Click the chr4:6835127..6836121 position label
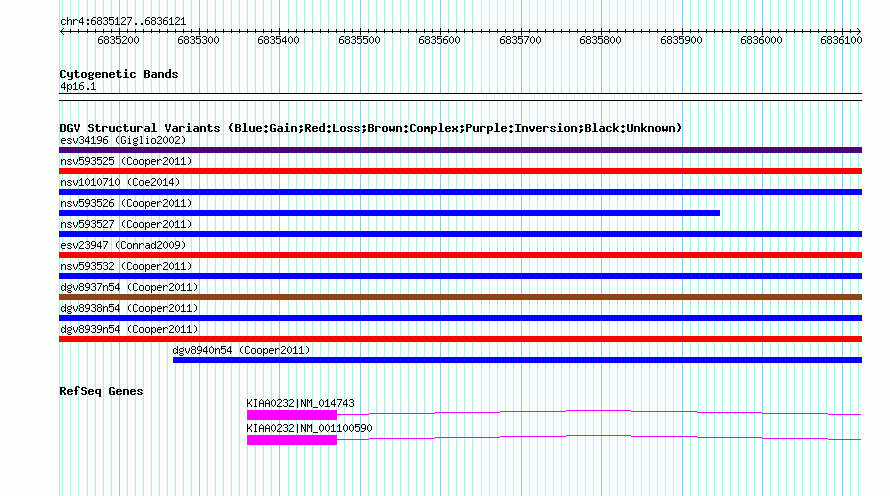 [123, 21]
